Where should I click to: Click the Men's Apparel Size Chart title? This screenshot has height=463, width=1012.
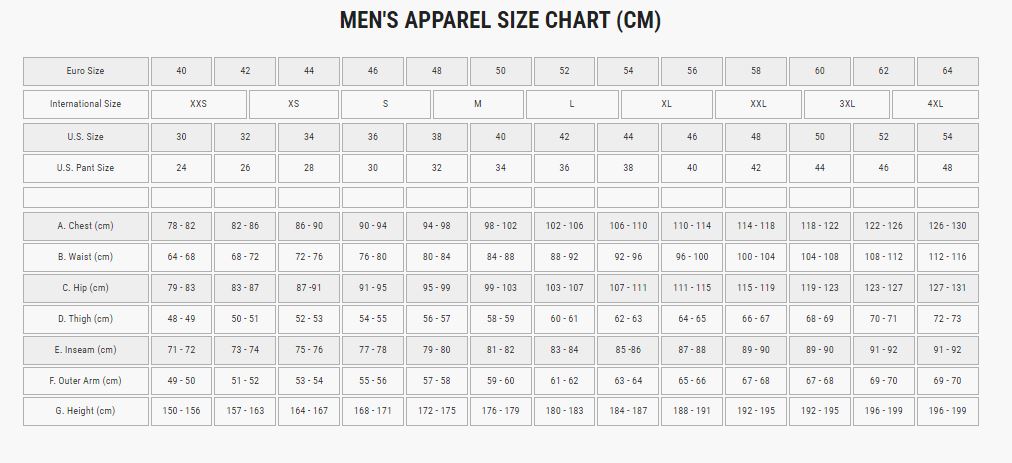(500, 20)
